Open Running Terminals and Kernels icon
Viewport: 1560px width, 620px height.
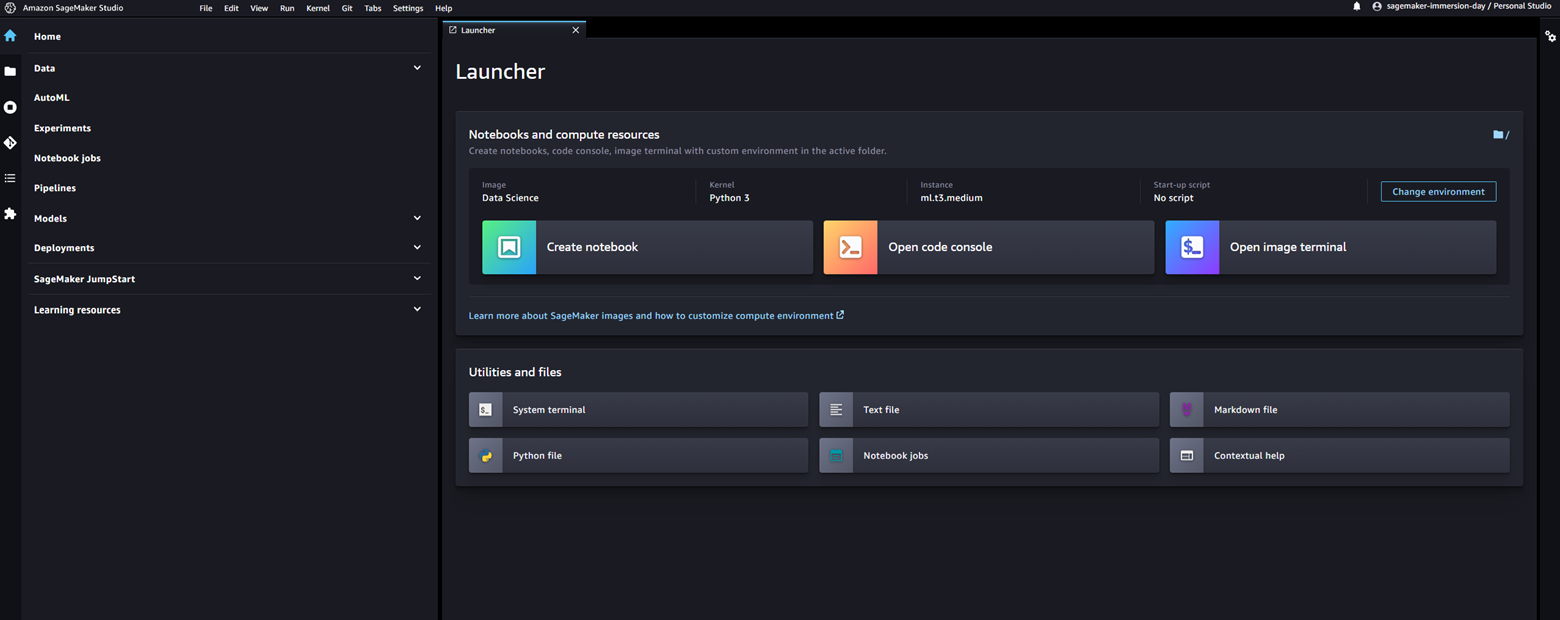coord(10,107)
